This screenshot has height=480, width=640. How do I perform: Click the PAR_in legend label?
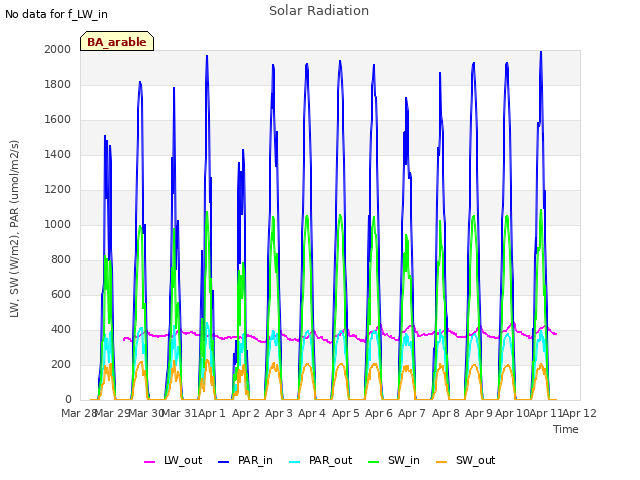(255, 460)
